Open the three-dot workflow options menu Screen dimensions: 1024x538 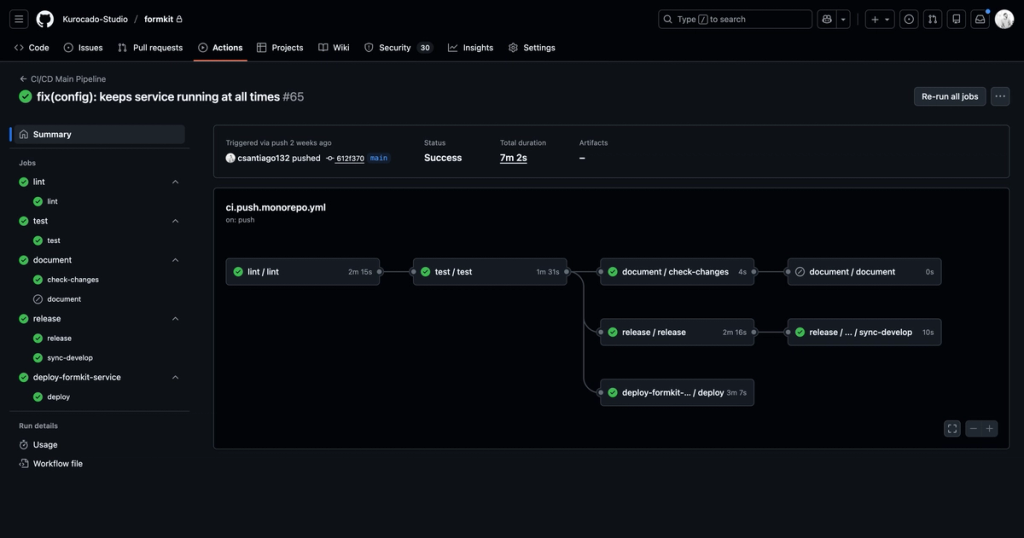(x=1000, y=97)
